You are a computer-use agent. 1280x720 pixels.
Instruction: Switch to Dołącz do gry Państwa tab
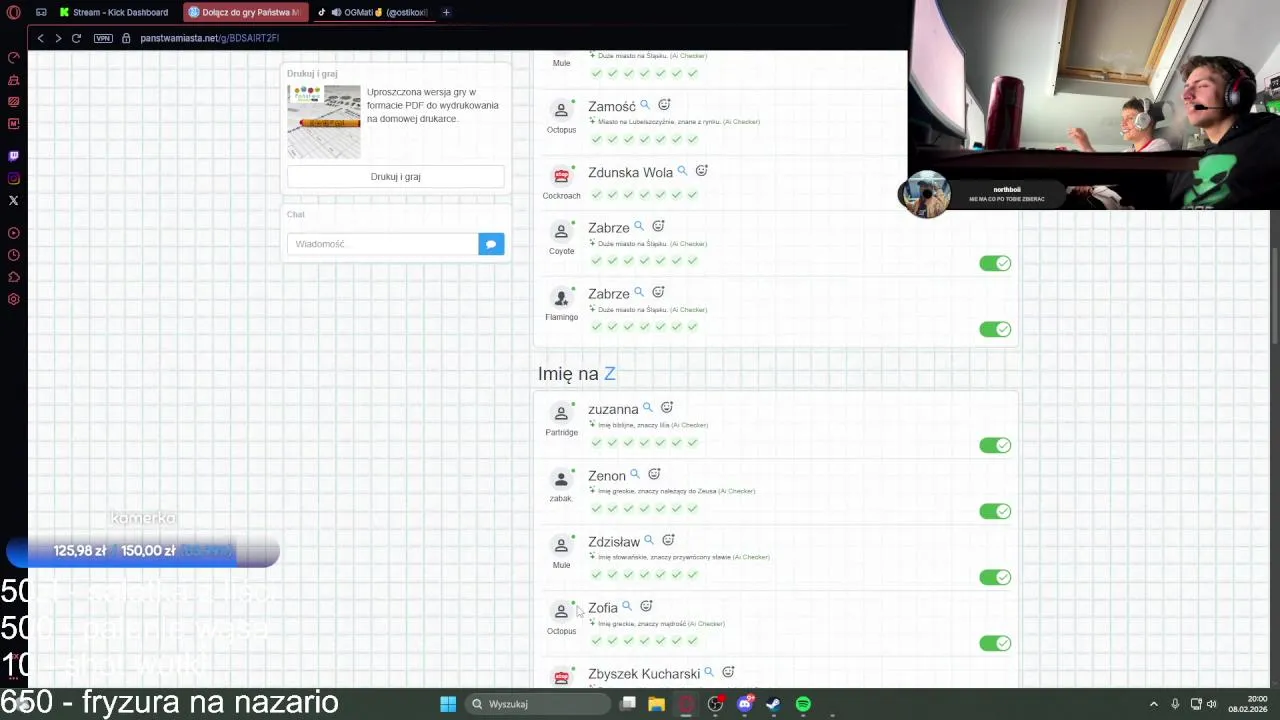(x=245, y=12)
